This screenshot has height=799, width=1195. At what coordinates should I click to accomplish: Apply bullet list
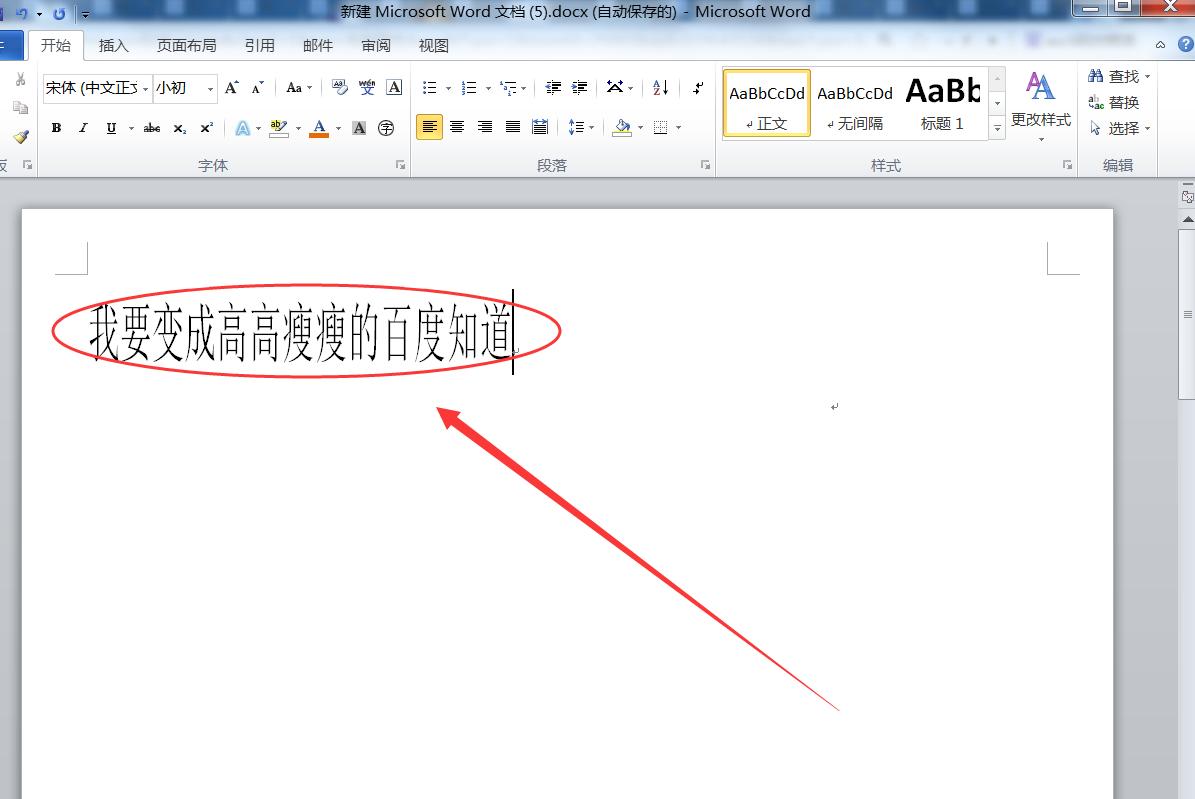point(430,88)
